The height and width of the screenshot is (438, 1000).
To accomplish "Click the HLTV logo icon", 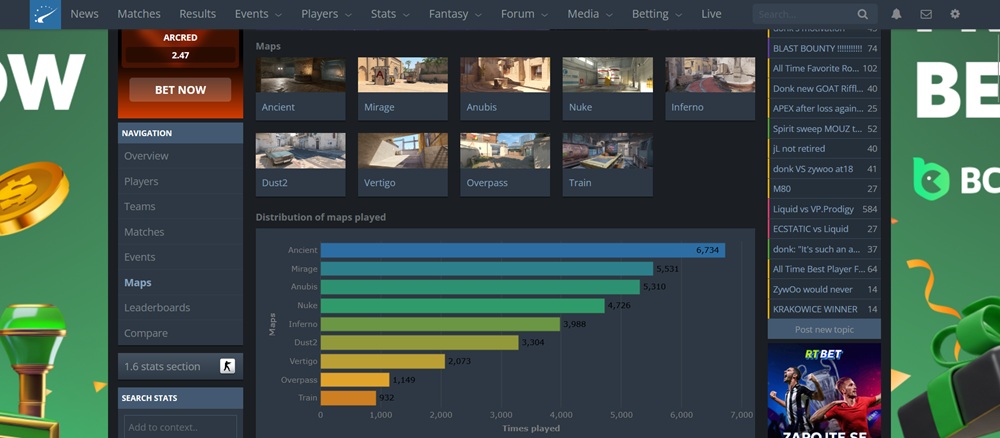I will [x=45, y=14].
